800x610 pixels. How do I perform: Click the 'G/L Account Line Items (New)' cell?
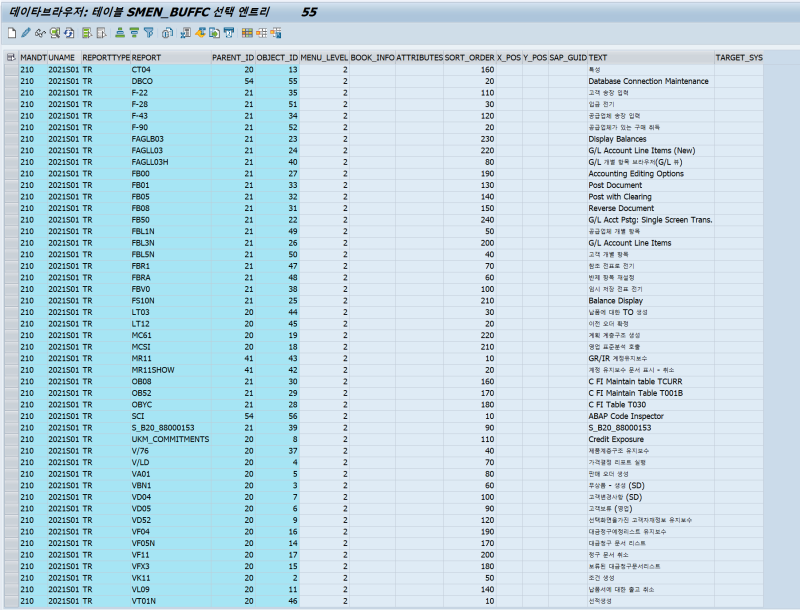point(651,150)
